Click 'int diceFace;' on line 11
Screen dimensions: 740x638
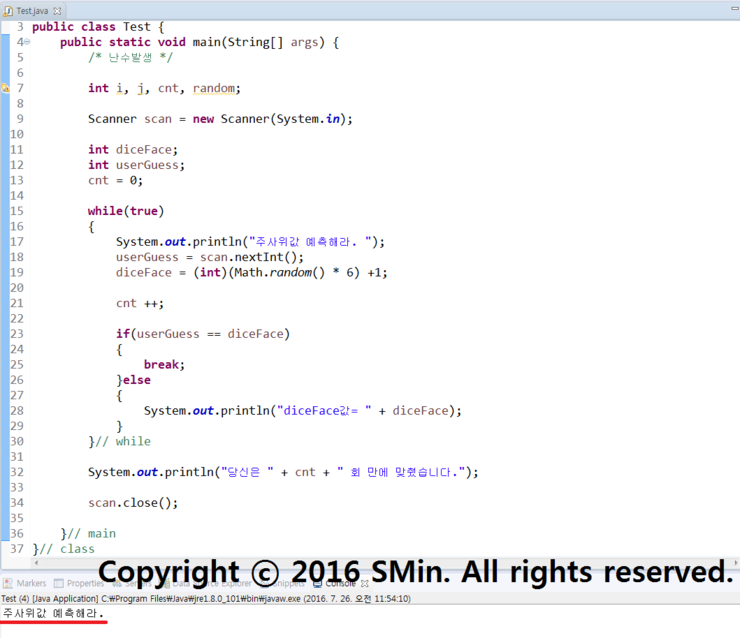coord(133,150)
